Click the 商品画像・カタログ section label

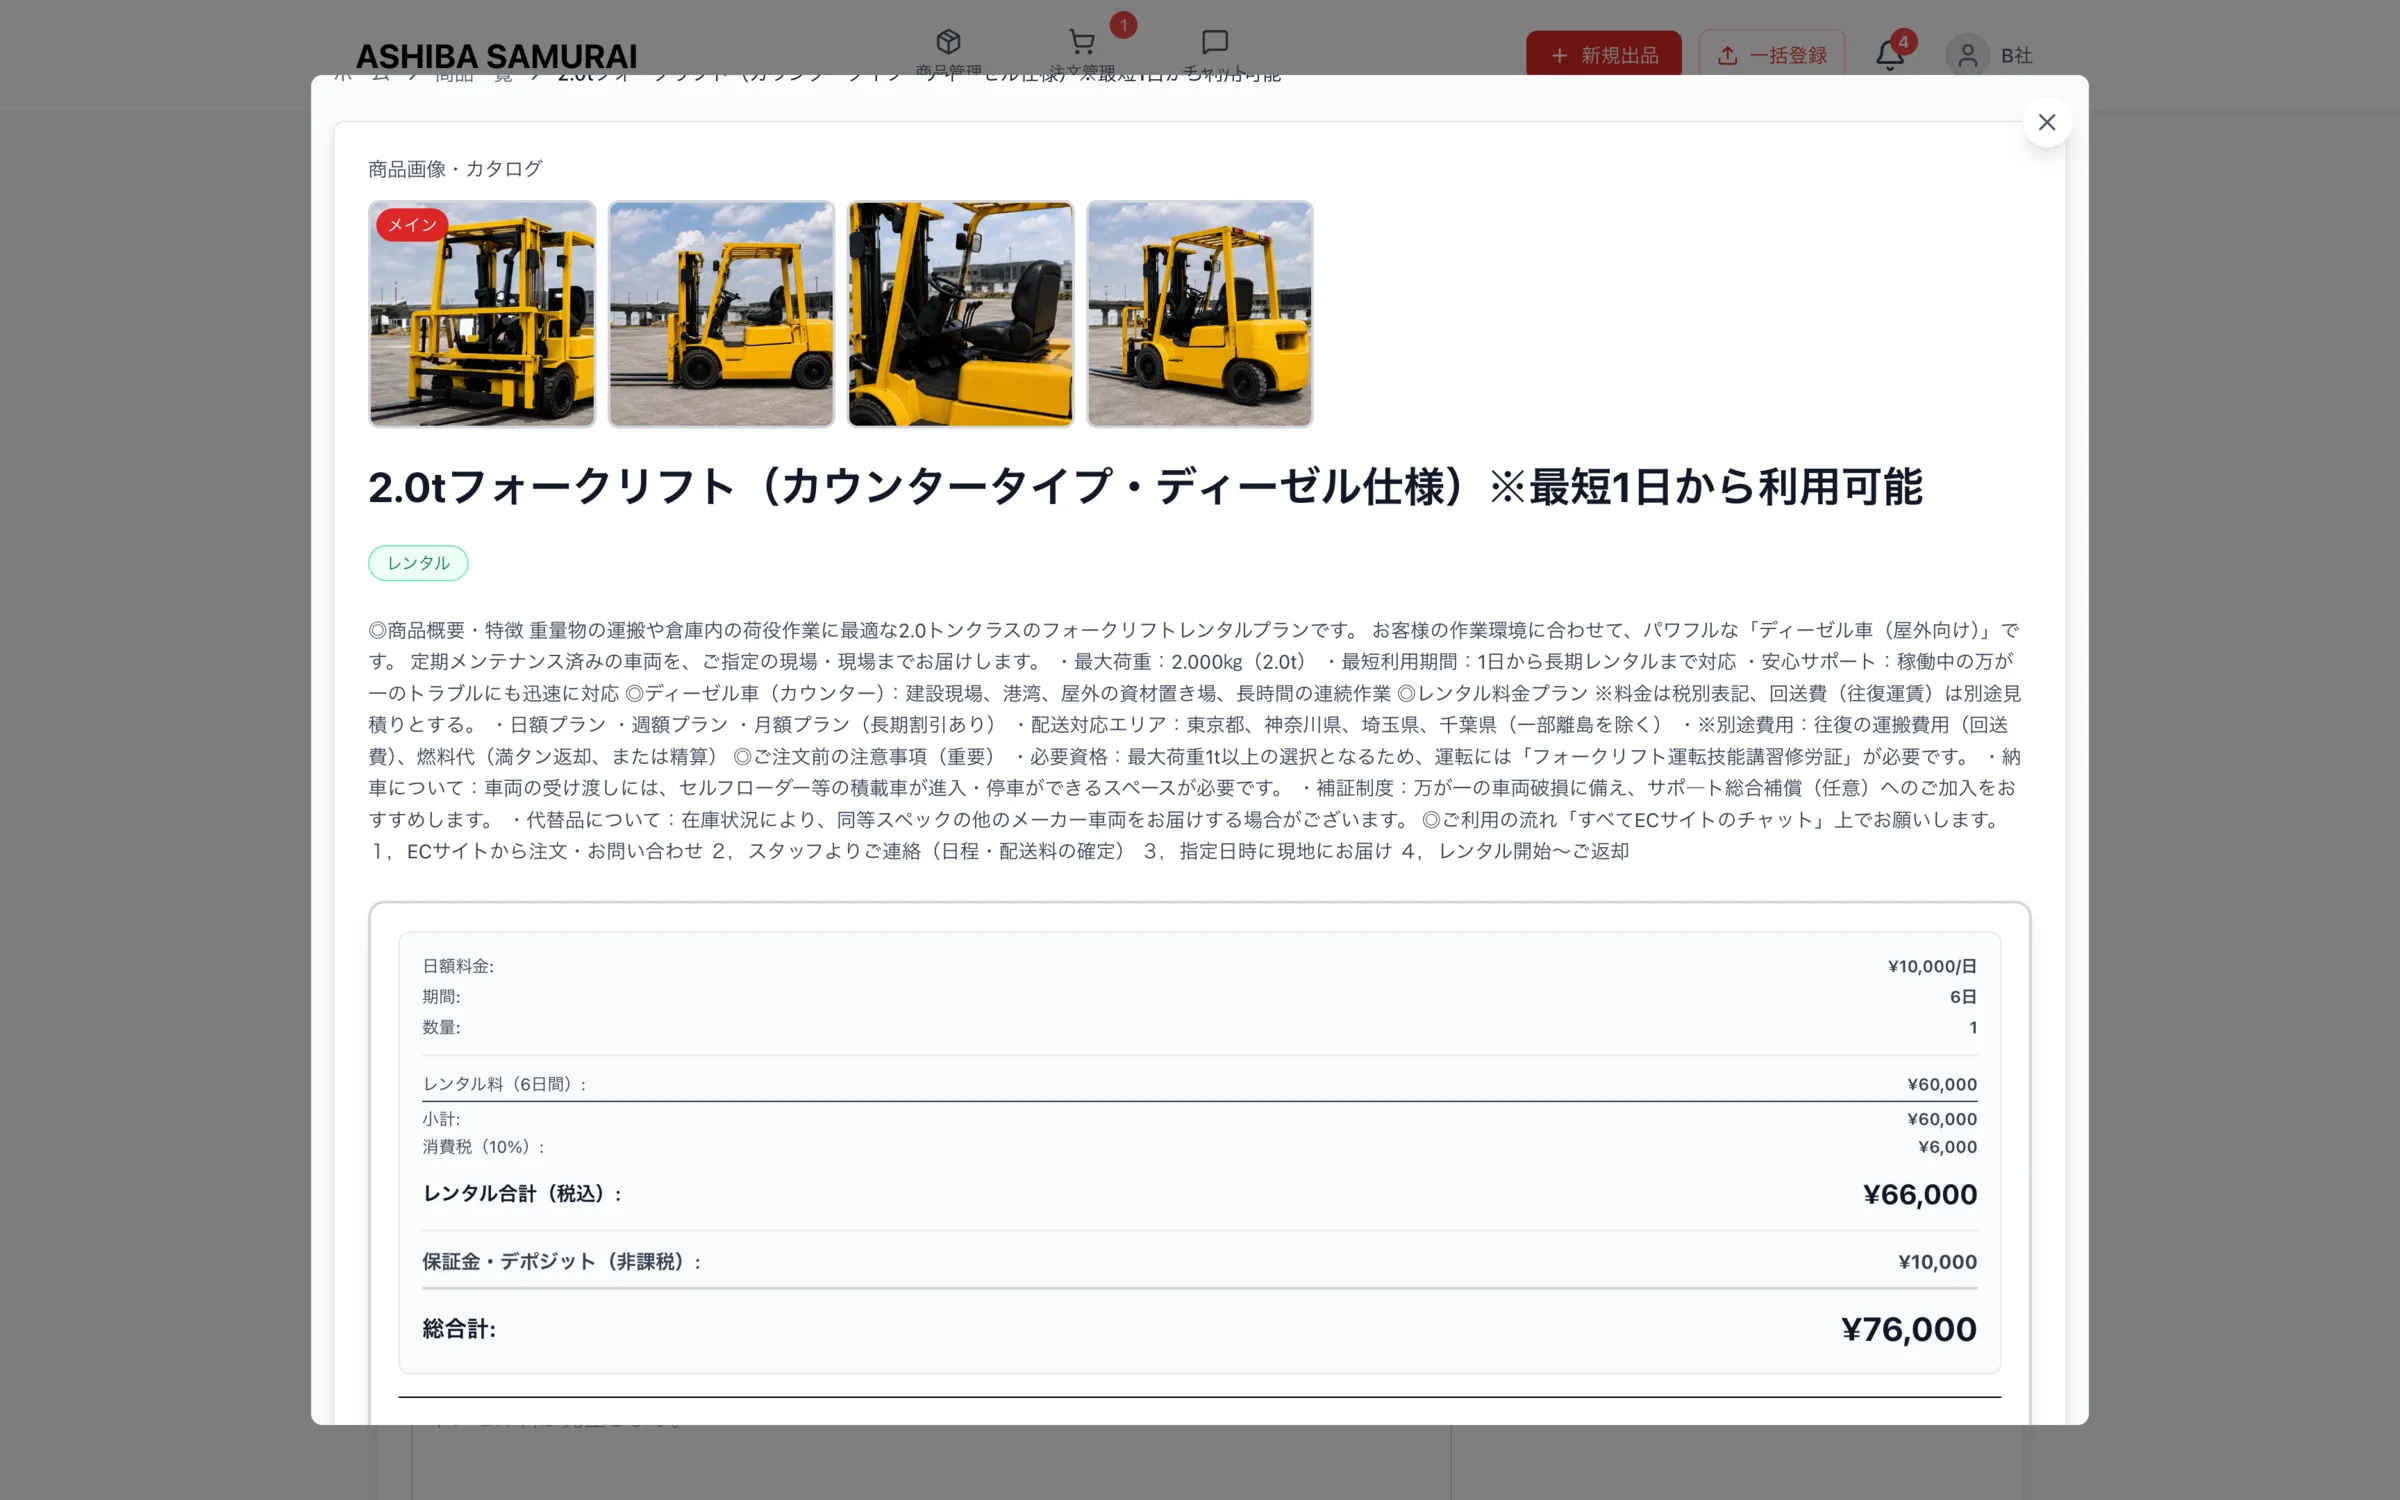(455, 169)
